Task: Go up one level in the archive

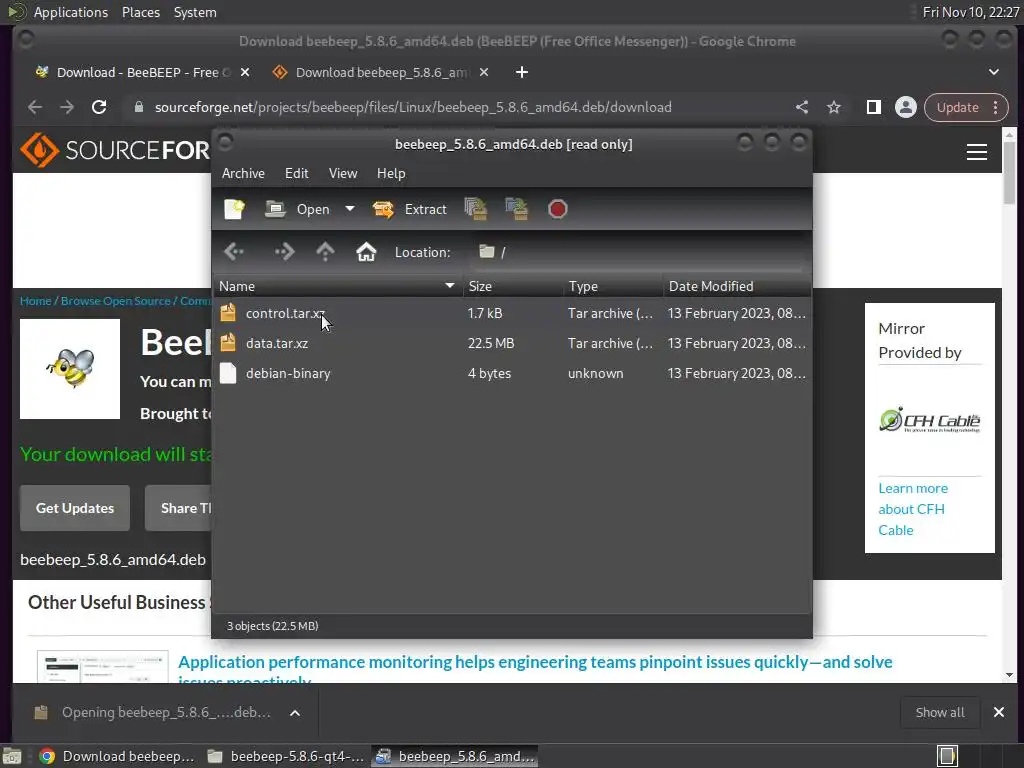Action: coord(325,252)
